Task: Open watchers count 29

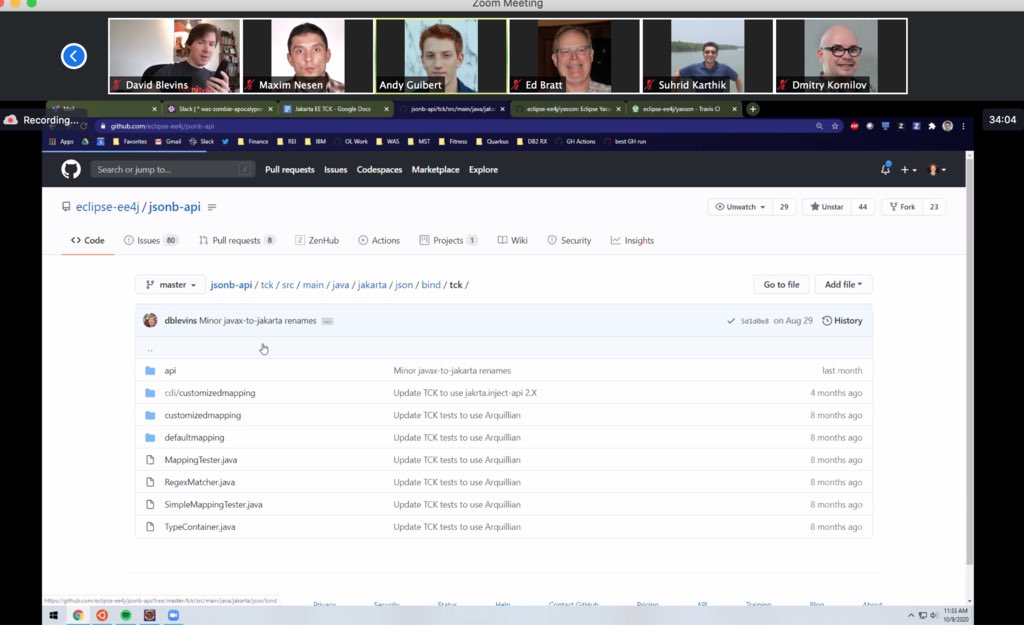Action: tap(784, 207)
